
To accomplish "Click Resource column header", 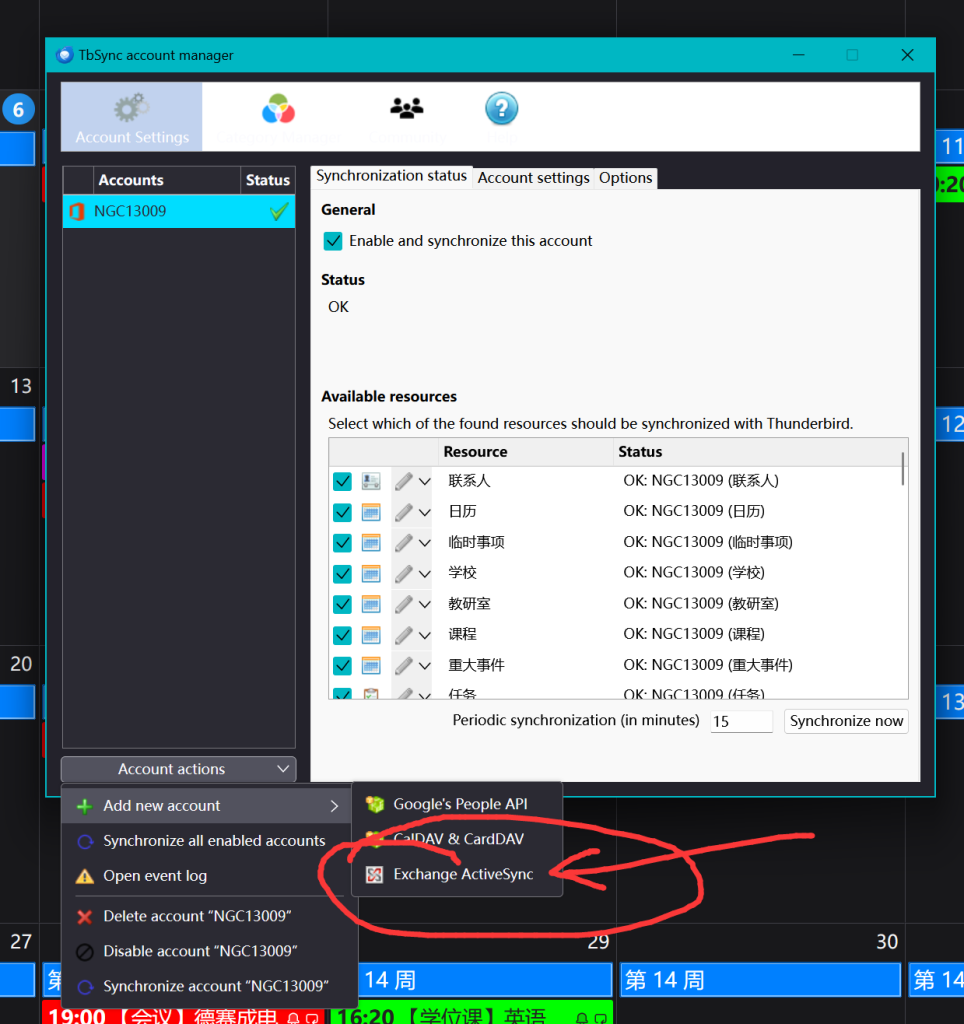I will point(526,452).
